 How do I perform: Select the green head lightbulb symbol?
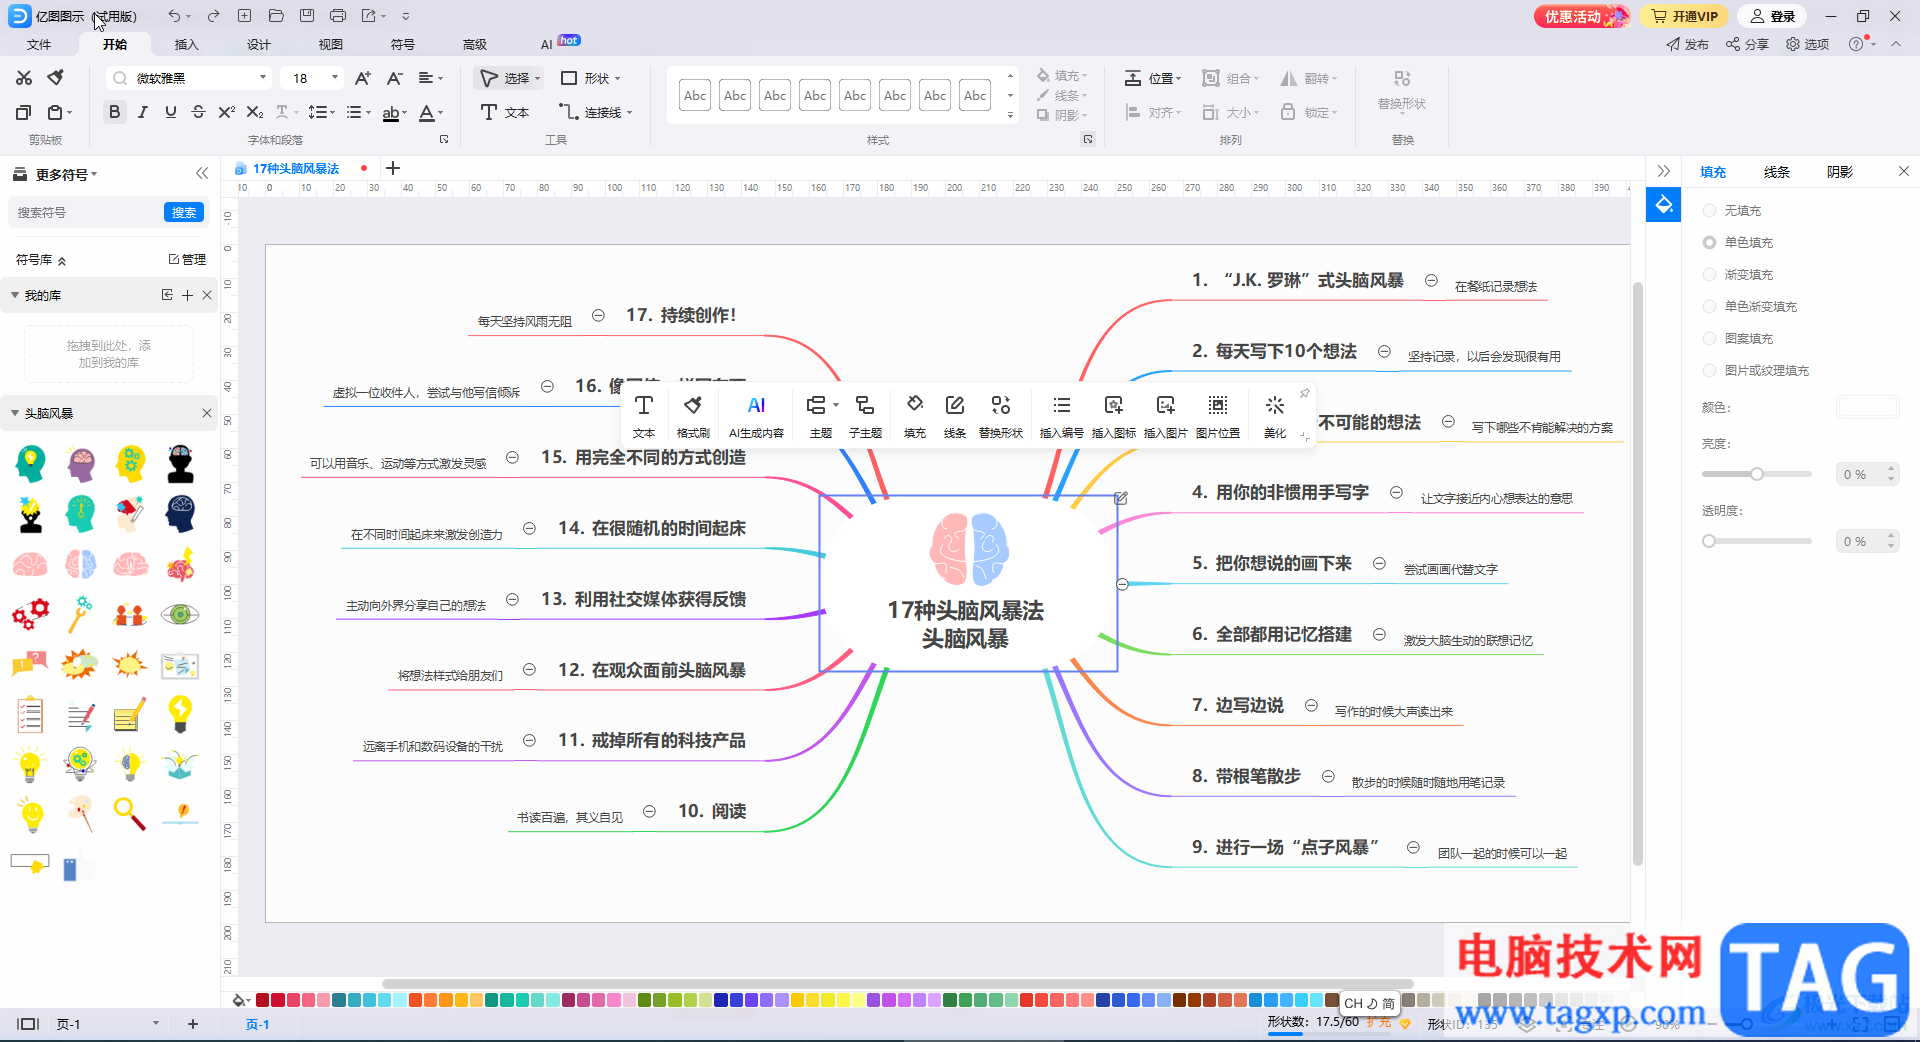(31, 464)
